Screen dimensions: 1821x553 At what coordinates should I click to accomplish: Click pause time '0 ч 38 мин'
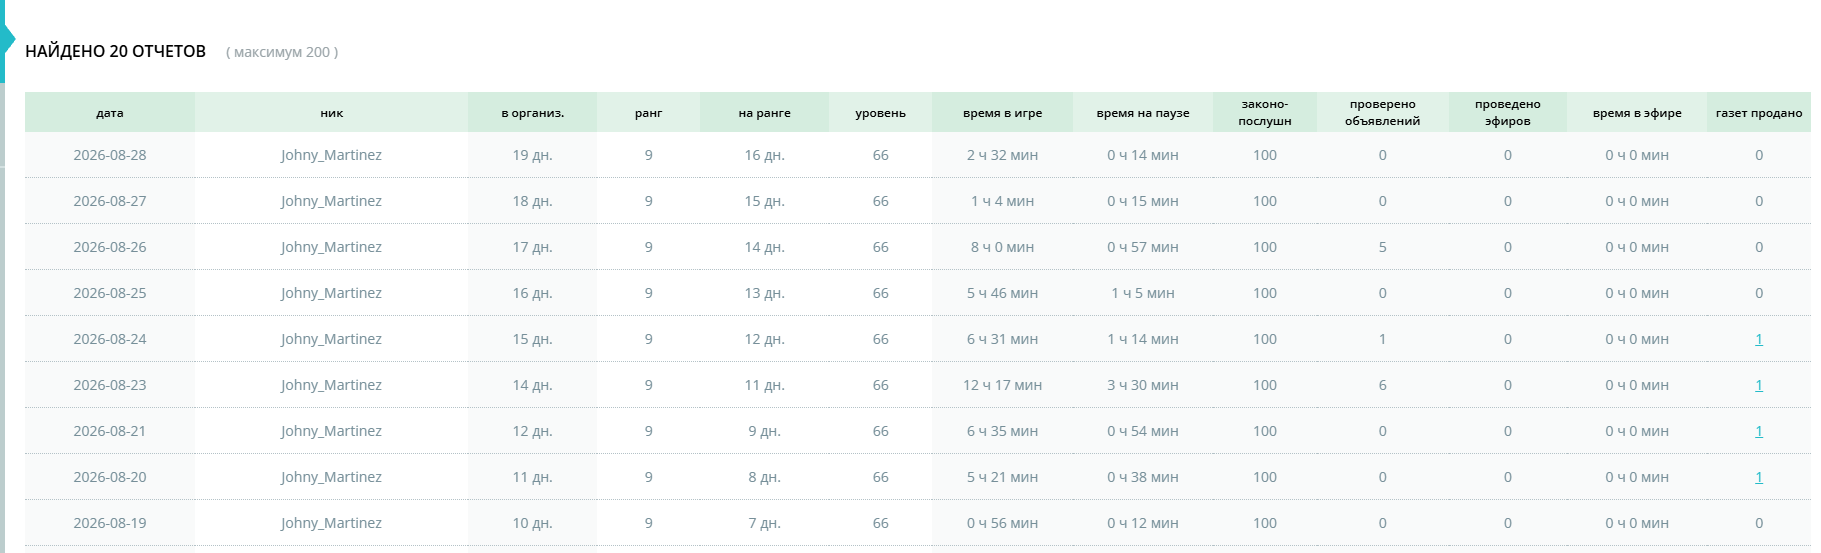coord(1143,477)
